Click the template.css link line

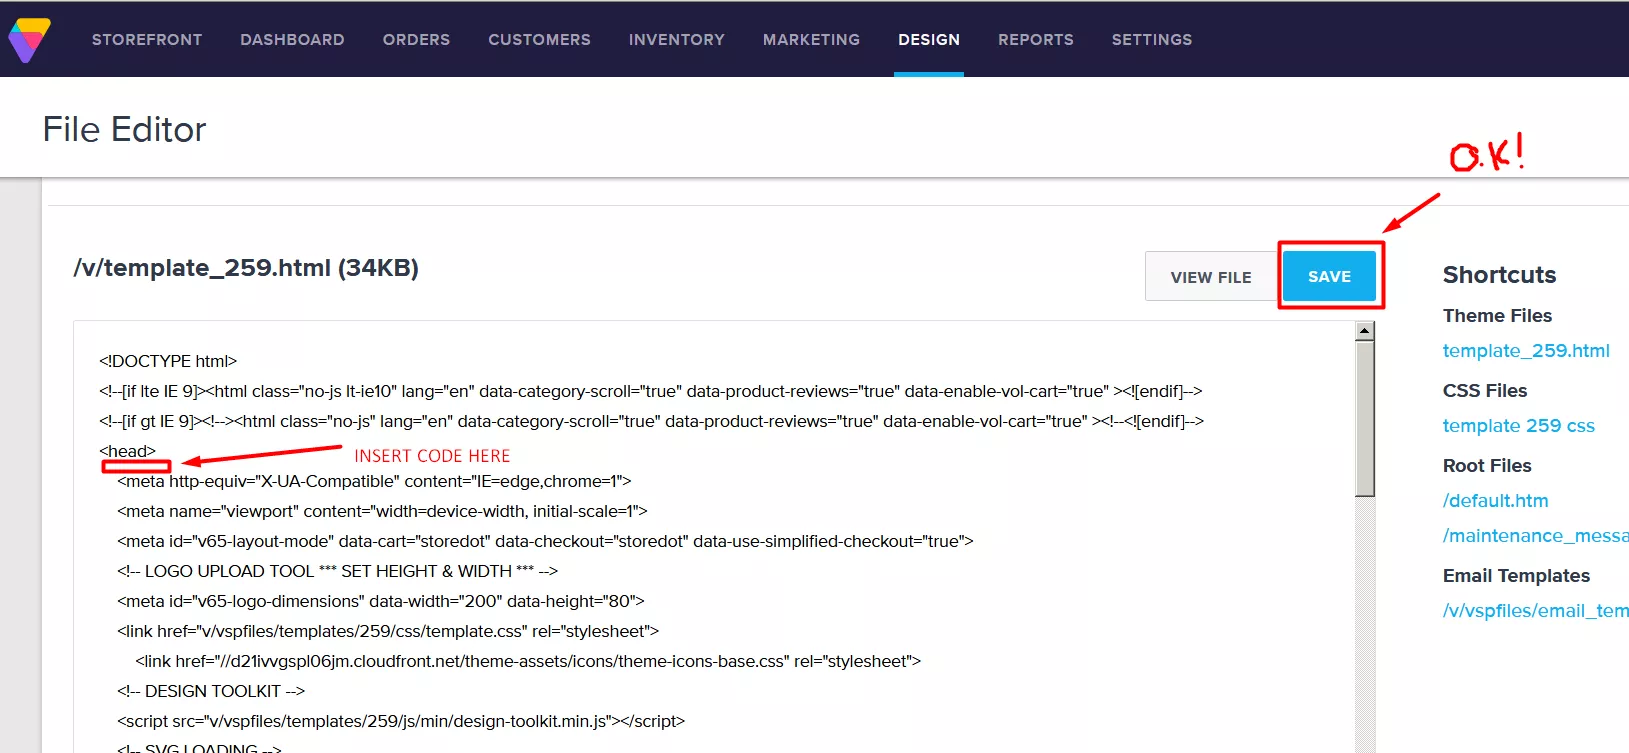tap(388, 631)
